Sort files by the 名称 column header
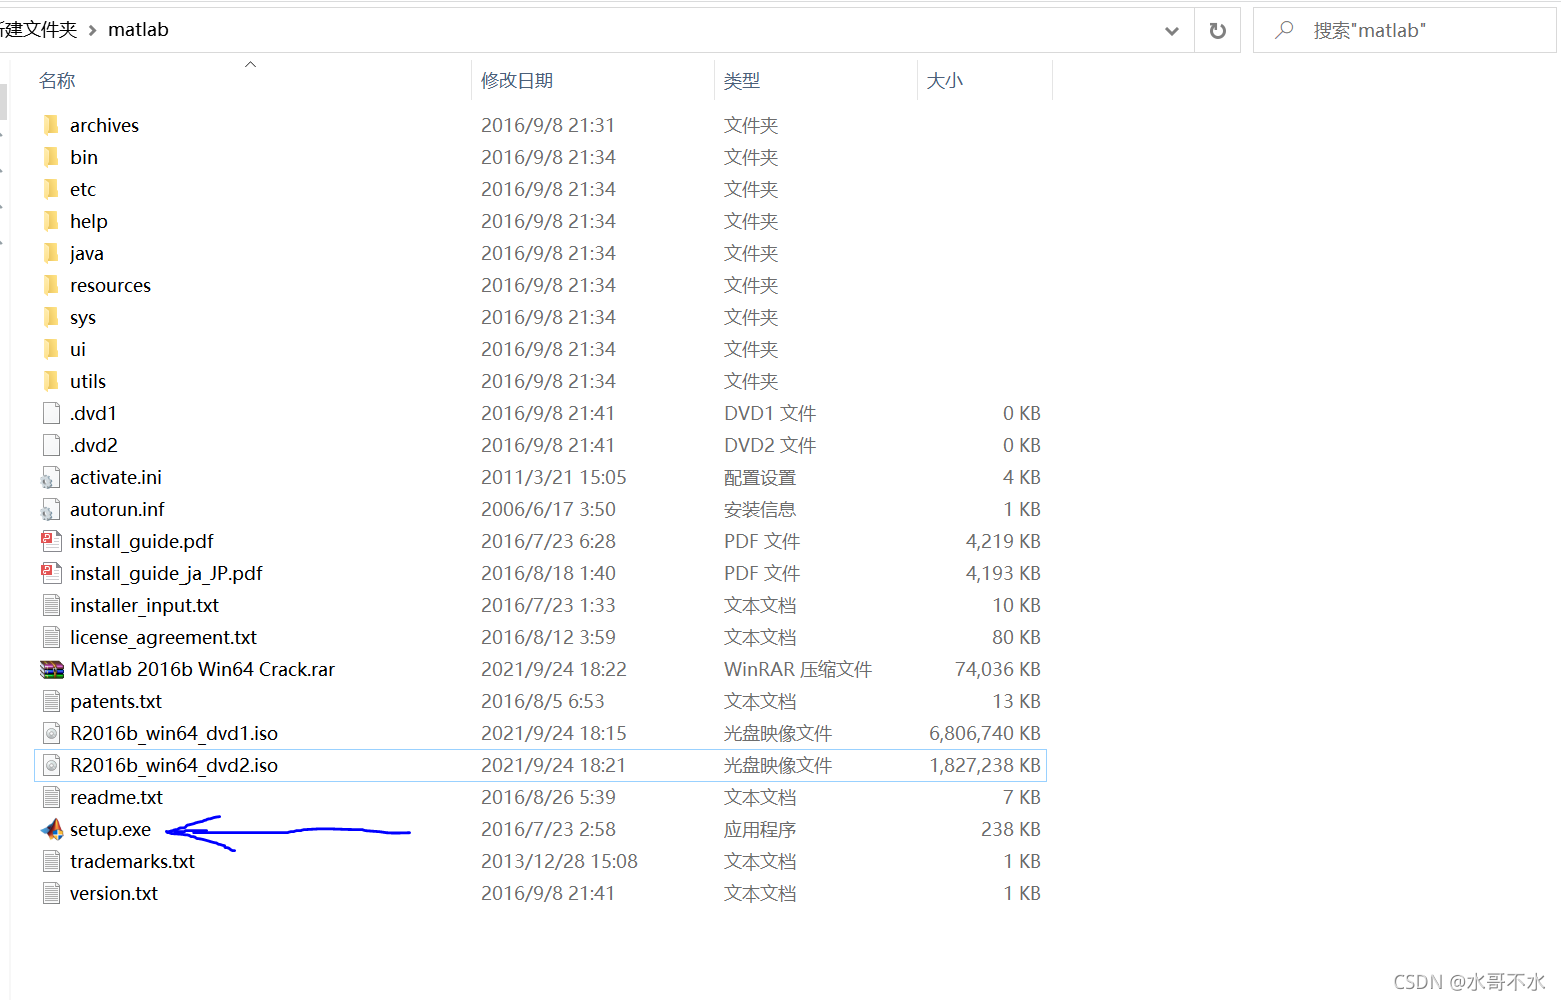1561x1000 pixels. pyautogui.click(x=57, y=81)
